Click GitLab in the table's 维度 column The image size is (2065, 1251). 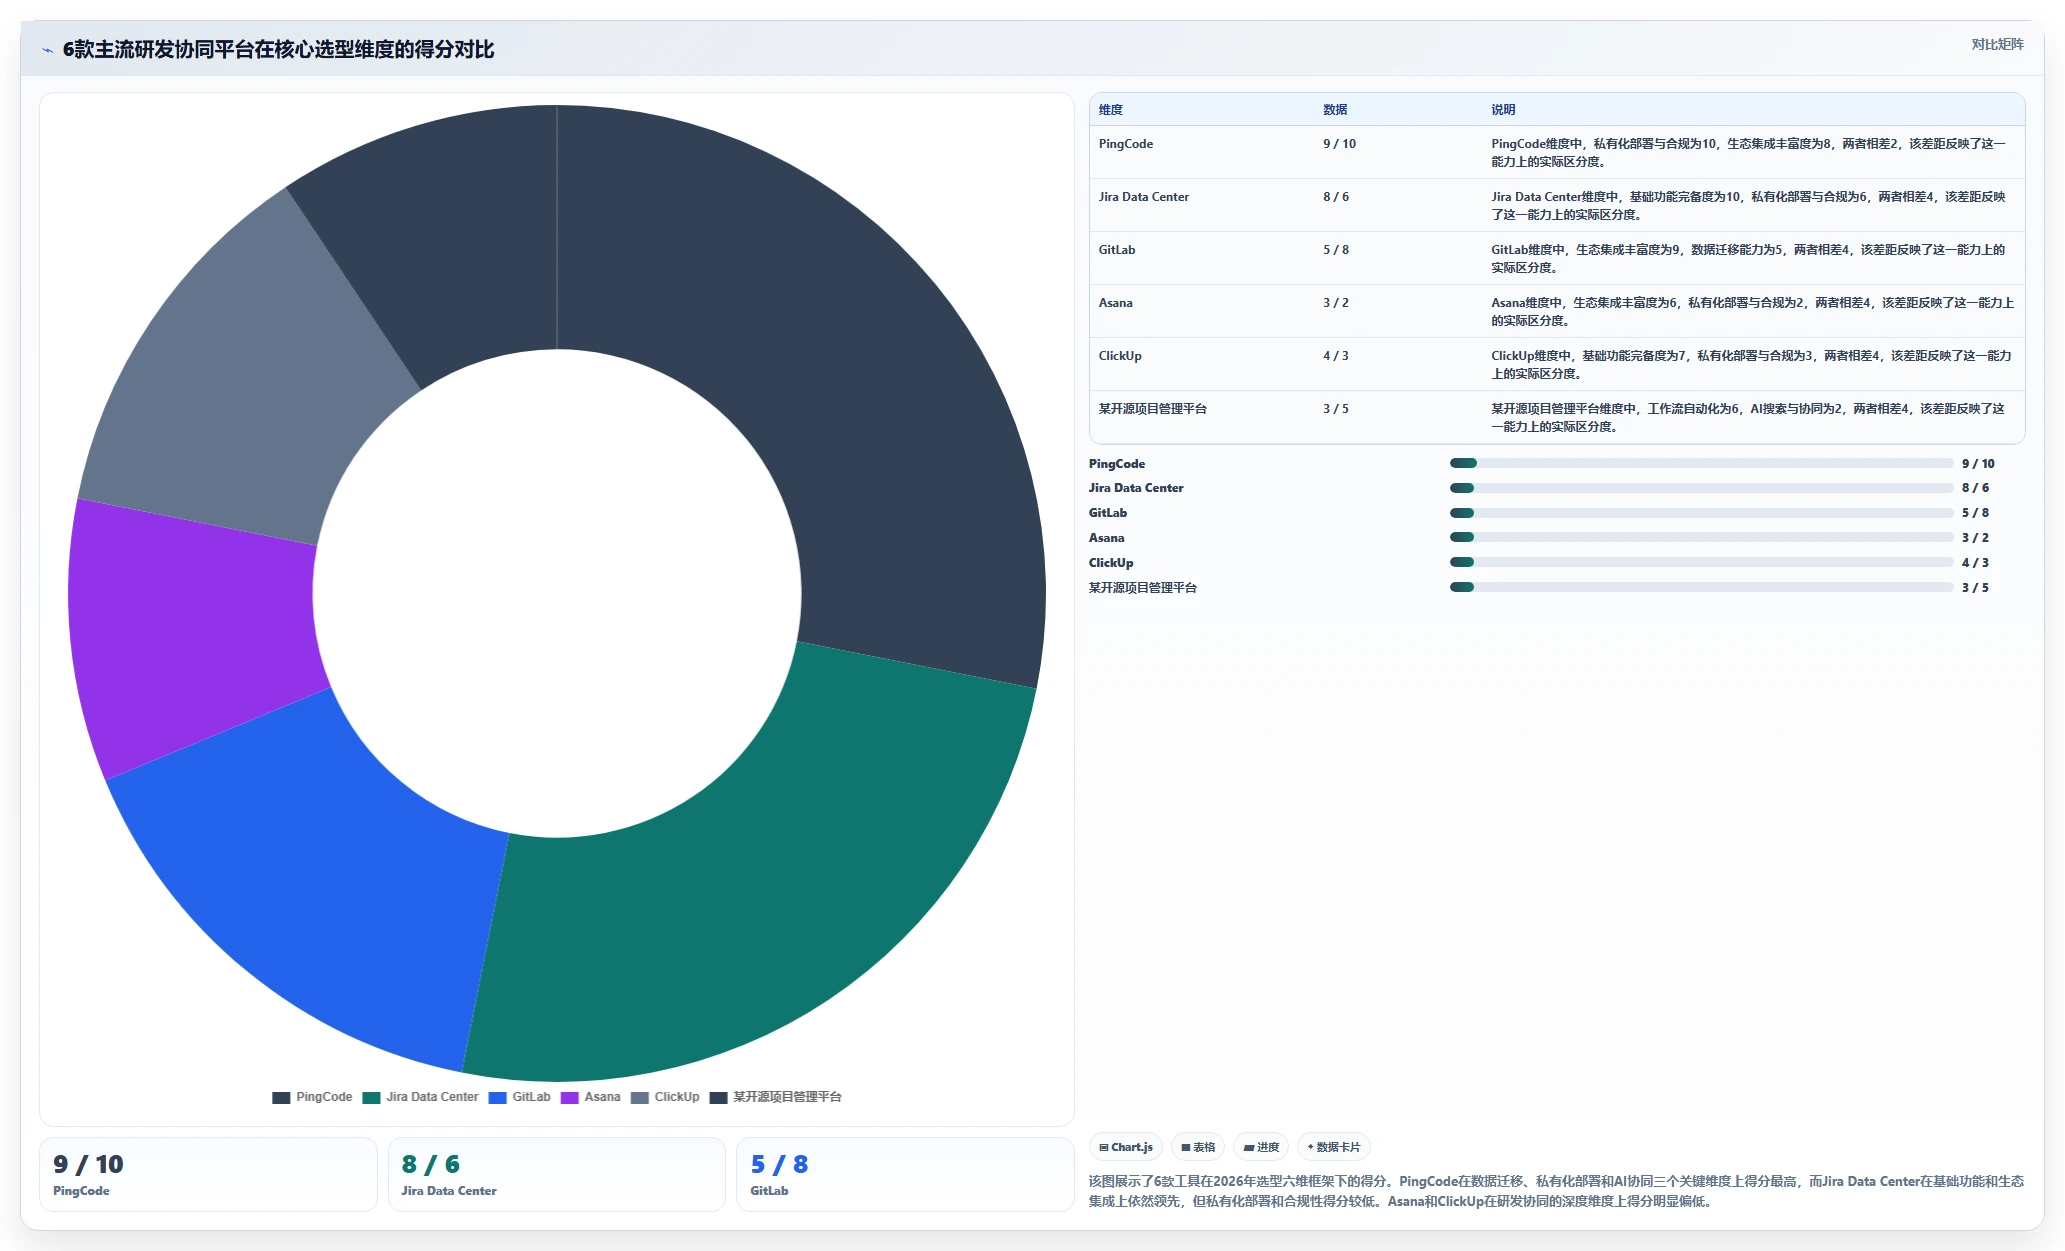1117,250
